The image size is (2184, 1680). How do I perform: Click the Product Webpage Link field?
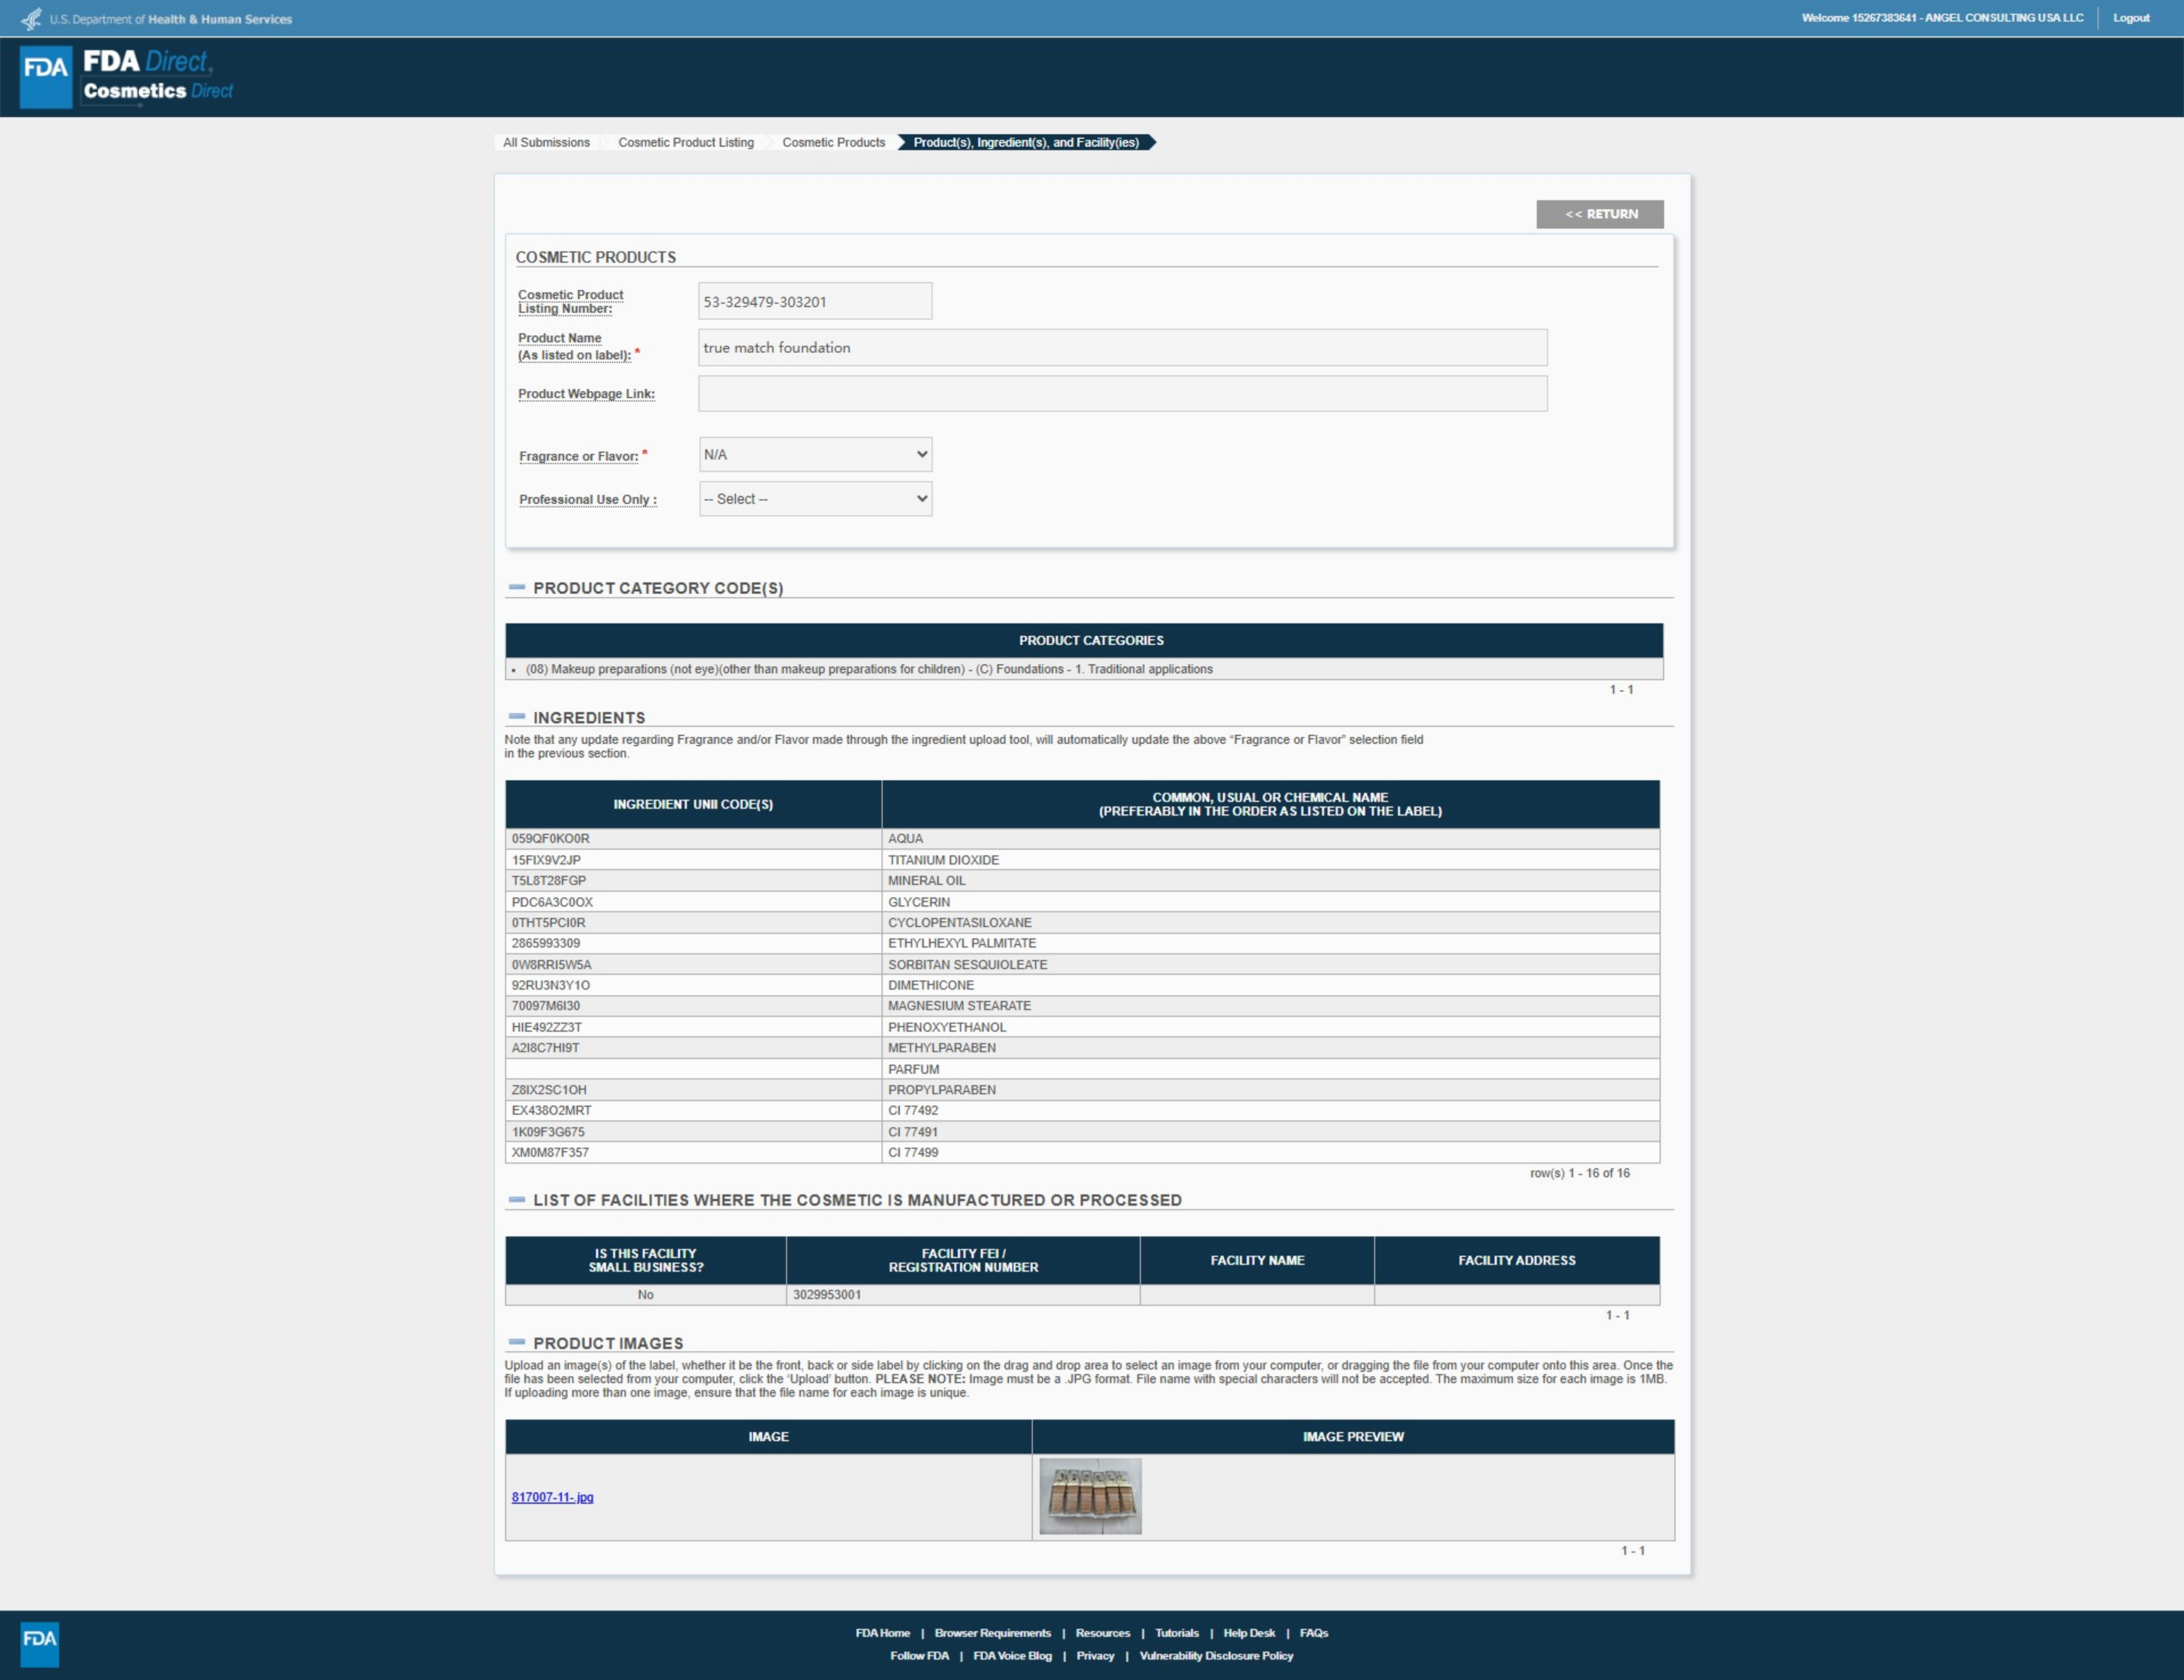tap(1122, 394)
